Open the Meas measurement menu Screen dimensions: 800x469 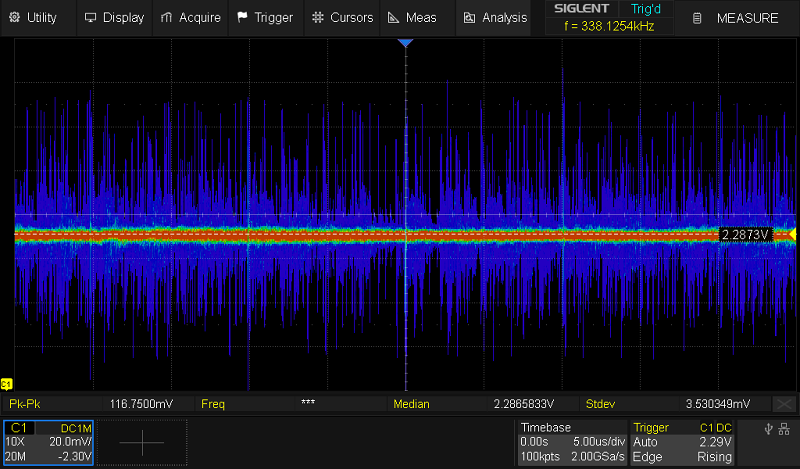[412, 17]
